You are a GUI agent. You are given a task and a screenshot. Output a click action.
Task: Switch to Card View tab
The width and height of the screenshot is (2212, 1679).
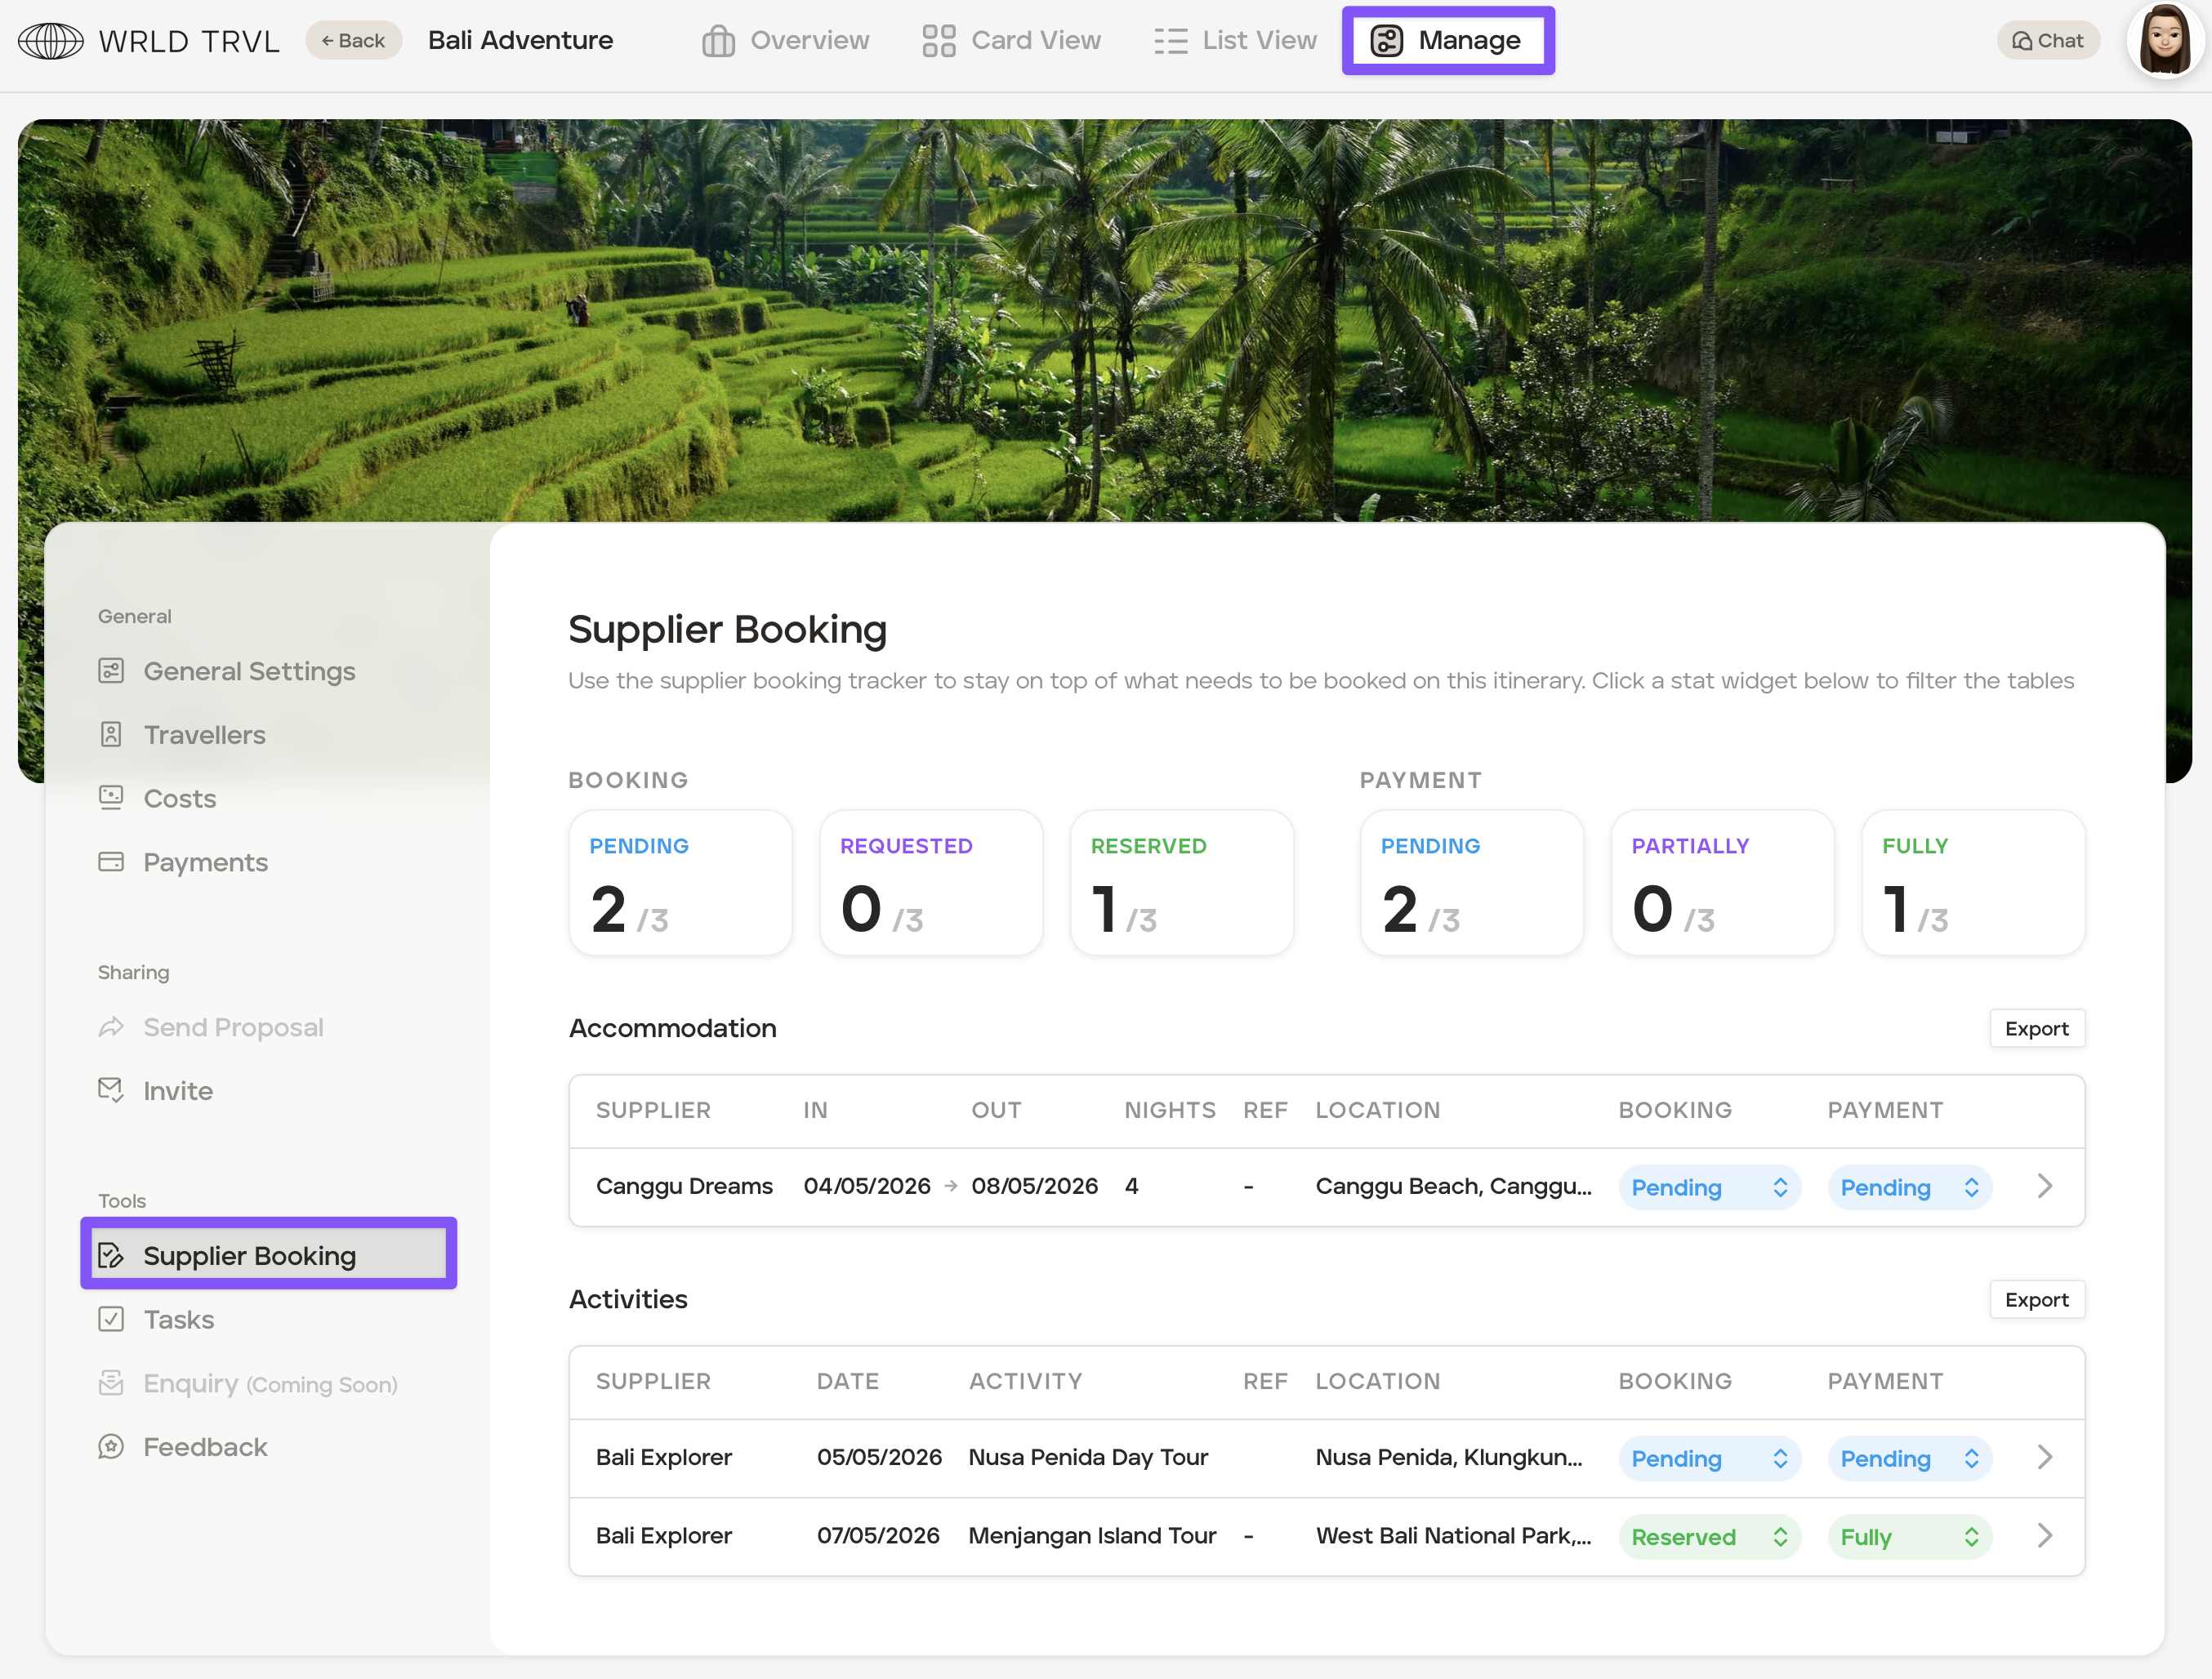coord(1011,41)
